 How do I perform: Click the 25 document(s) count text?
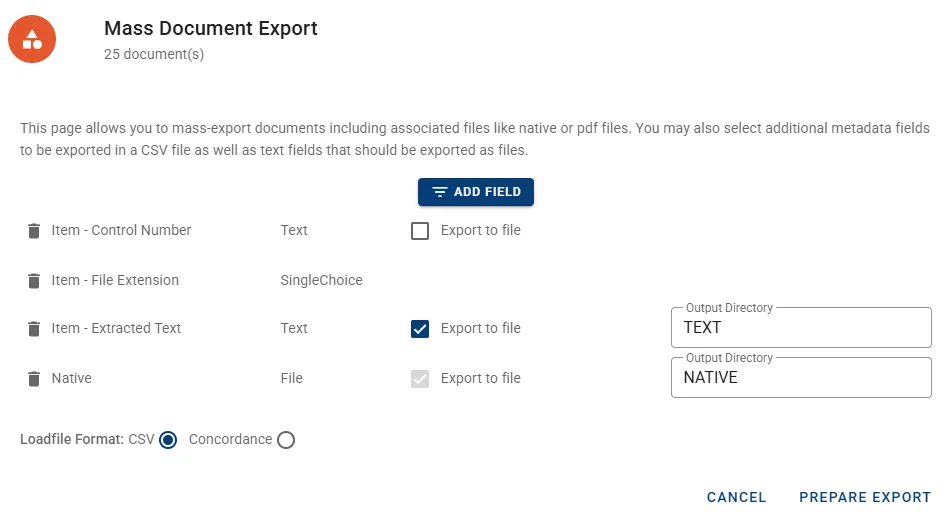tap(154, 54)
